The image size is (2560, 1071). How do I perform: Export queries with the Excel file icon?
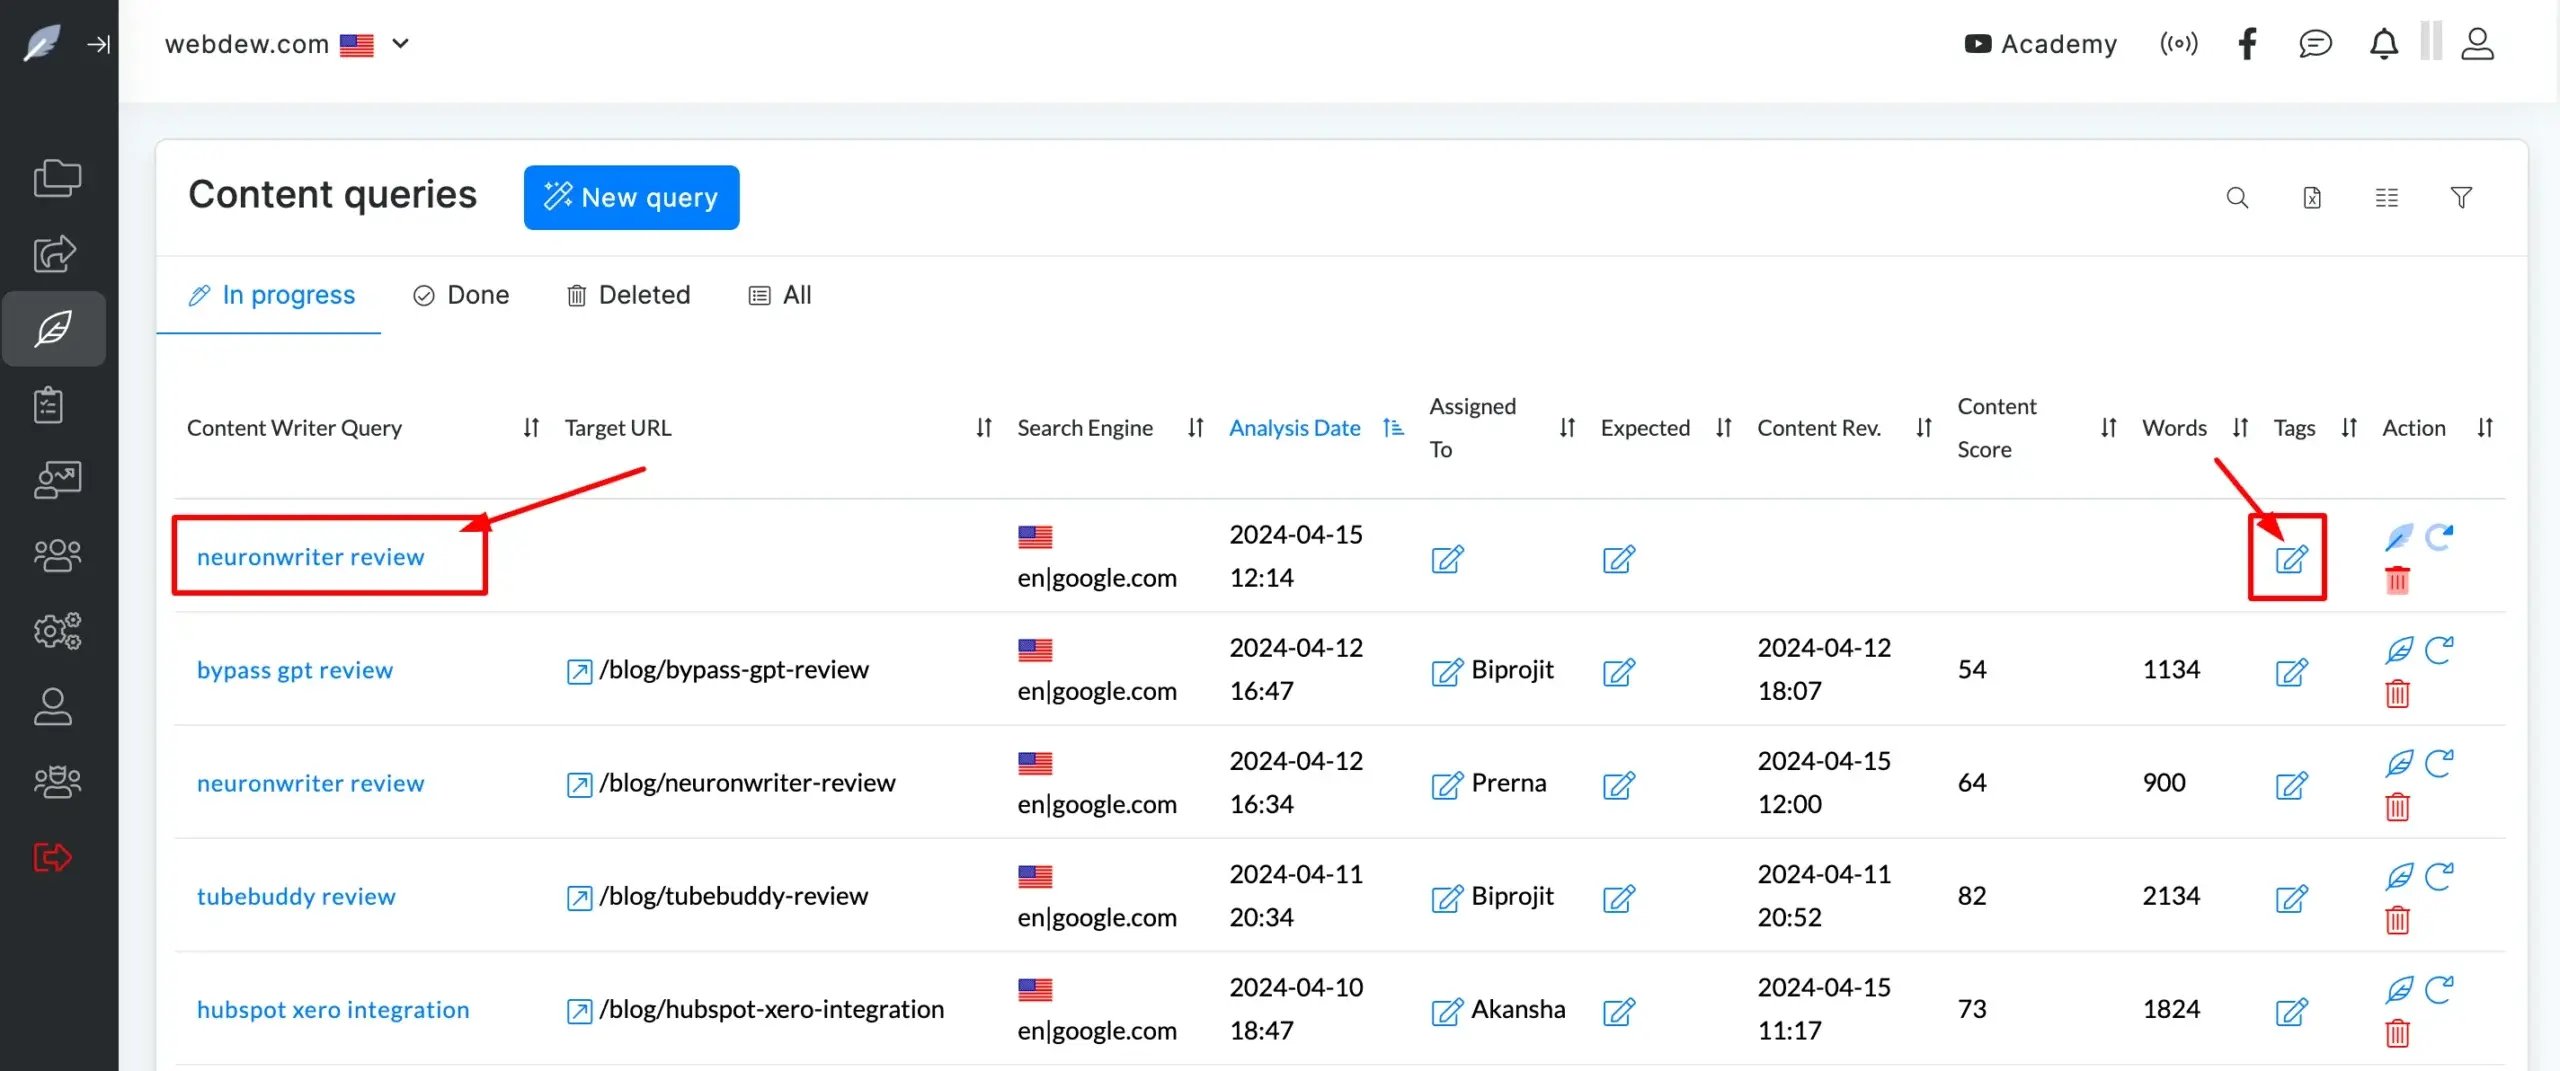tap(2312, 198)
